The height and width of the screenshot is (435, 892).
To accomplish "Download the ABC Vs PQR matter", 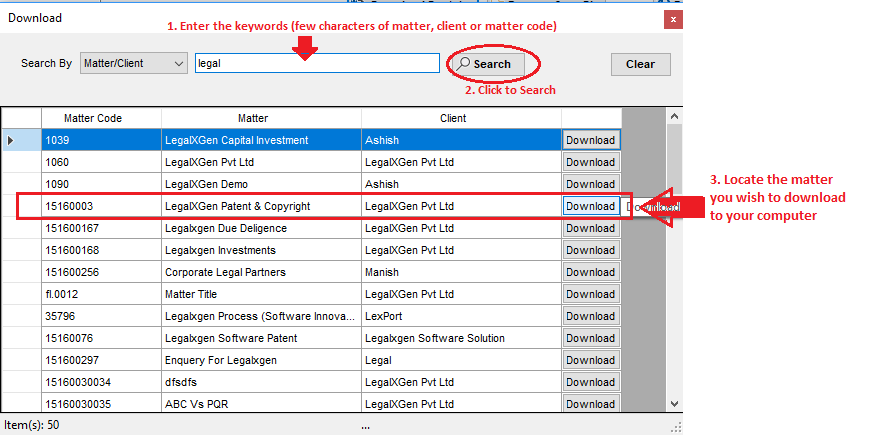I will coord(590,404).
